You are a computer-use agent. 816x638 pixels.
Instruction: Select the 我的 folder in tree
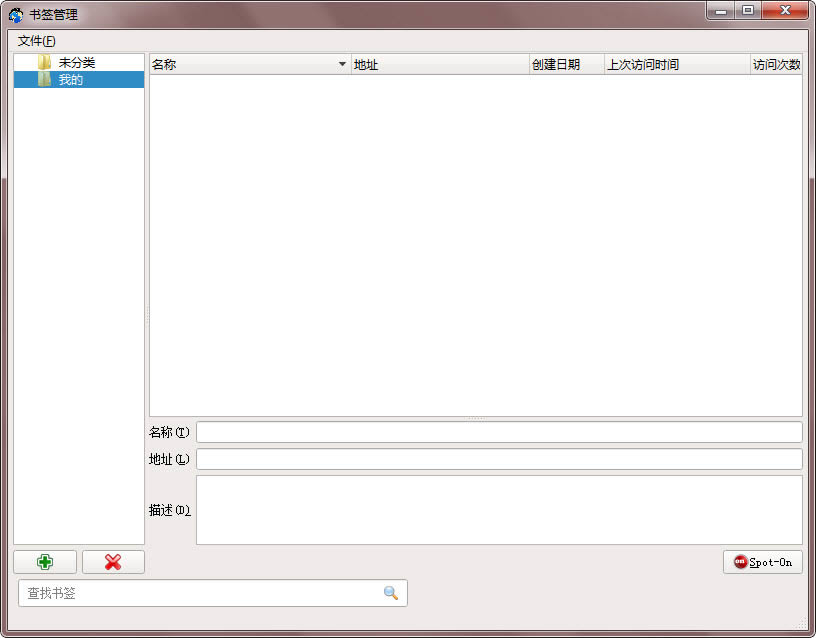point(79,80)
